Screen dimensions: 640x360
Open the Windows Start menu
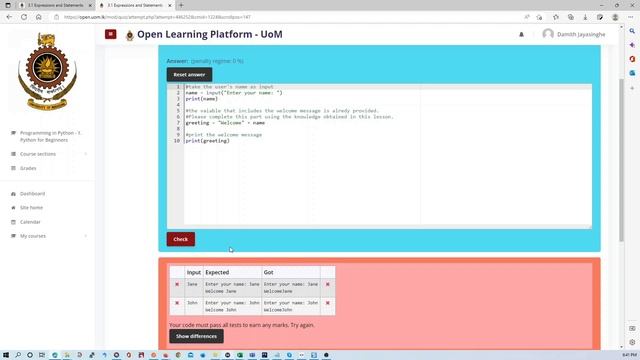pos(6,355)
